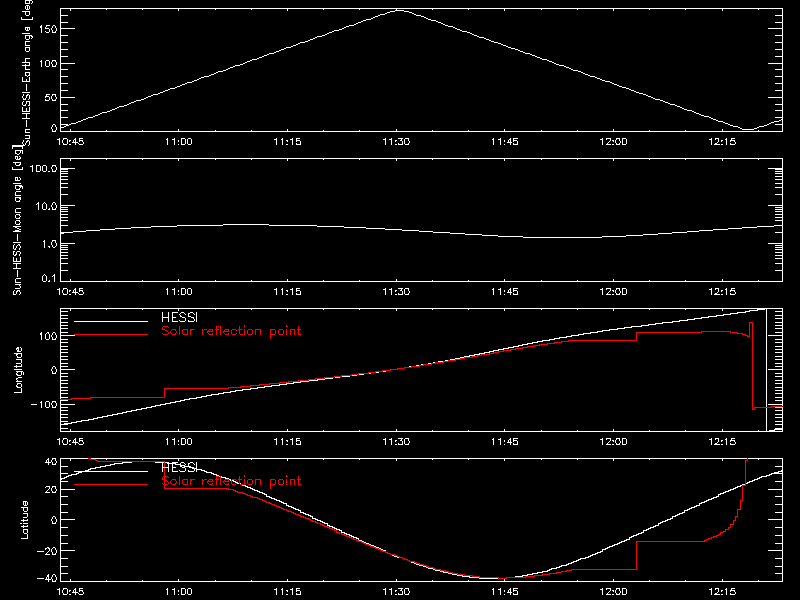Click 12:15 time label under Longitude plot
800x600 pixels.
pyautogui.click(x=722, y=441)
